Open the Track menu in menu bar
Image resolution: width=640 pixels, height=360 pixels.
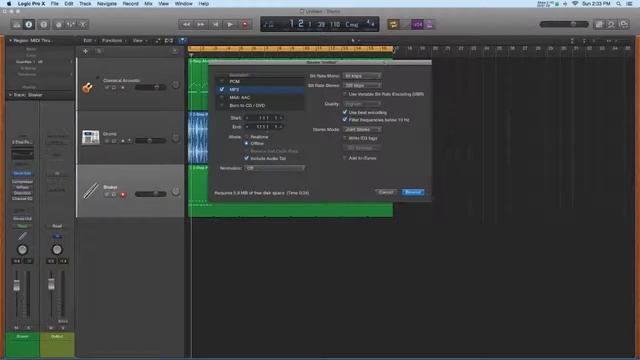tap(85, 4)
